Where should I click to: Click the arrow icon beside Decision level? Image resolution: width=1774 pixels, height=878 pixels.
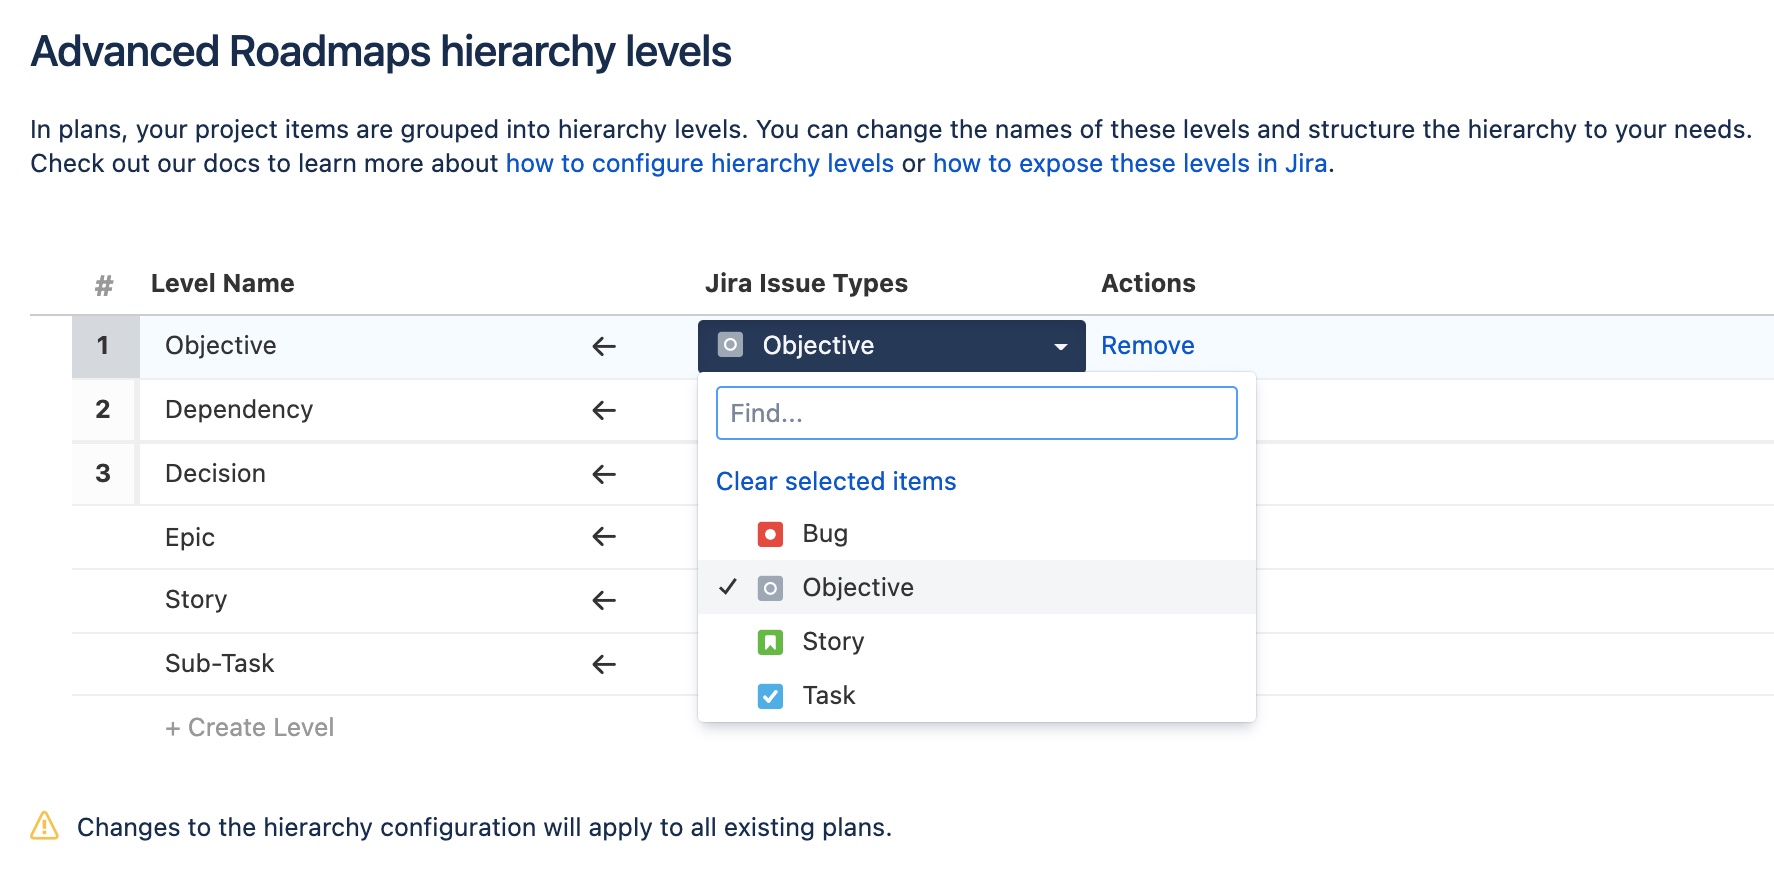604,474
